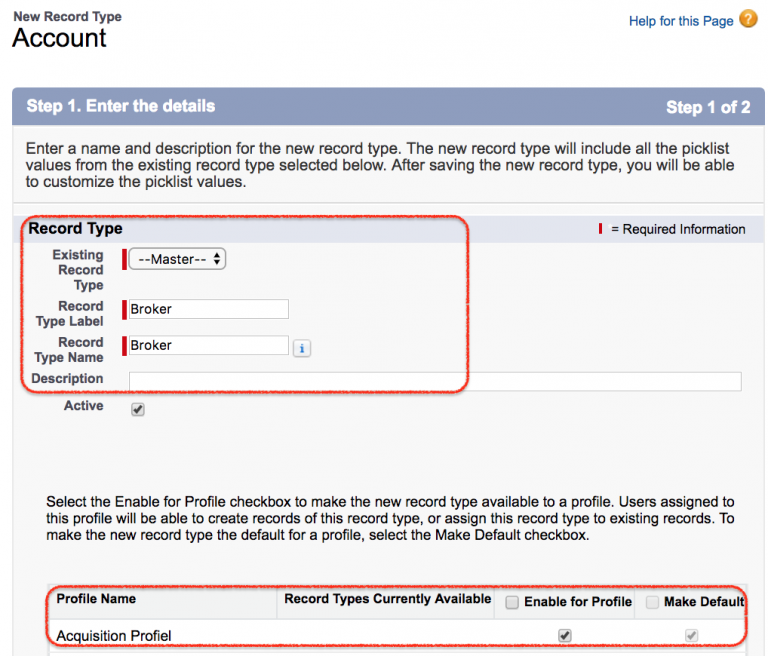The height and width of the screenshot is (656, 768).
Task: Click the Required Information legend
Action: point(683,229)
